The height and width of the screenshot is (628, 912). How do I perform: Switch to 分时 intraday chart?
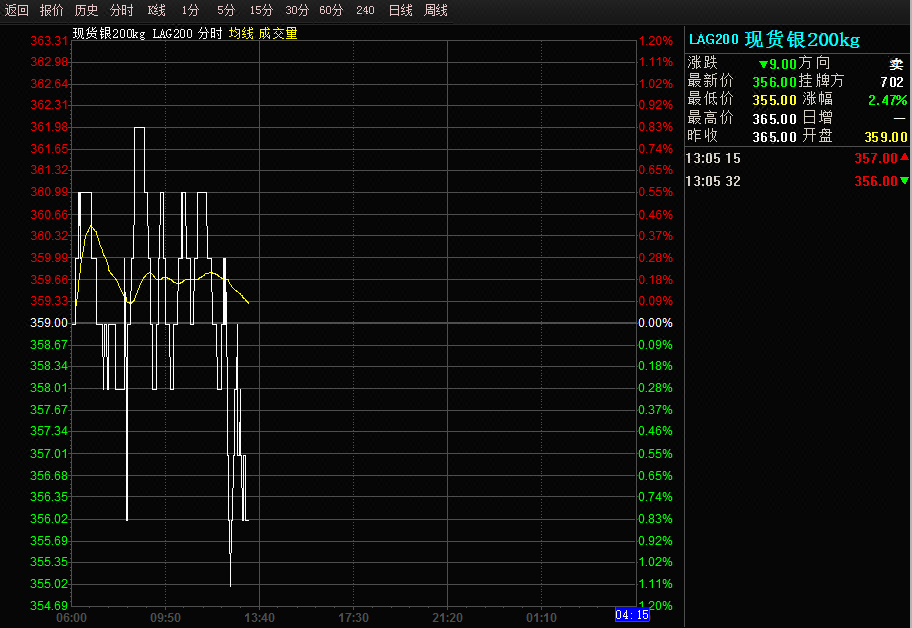[121, 10]
